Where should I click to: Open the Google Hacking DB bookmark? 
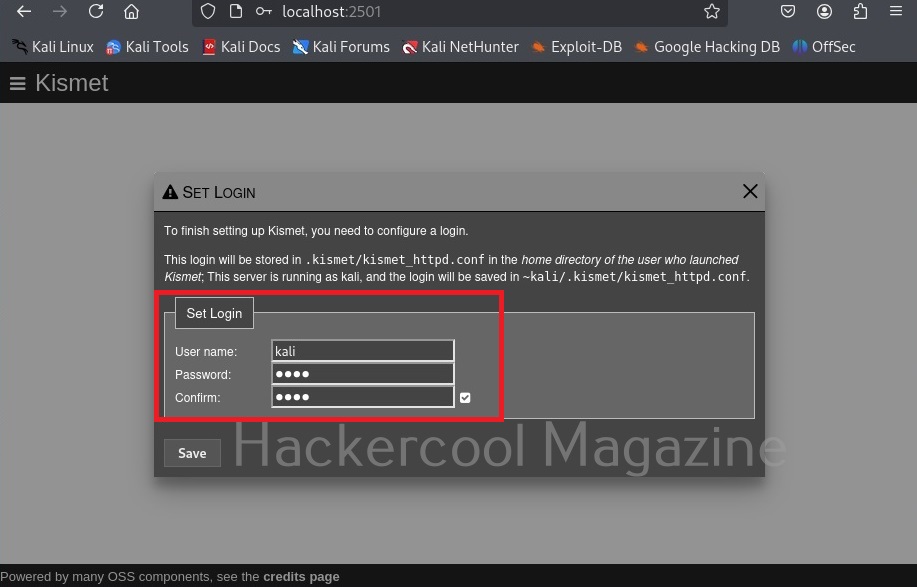pos(707,47)
